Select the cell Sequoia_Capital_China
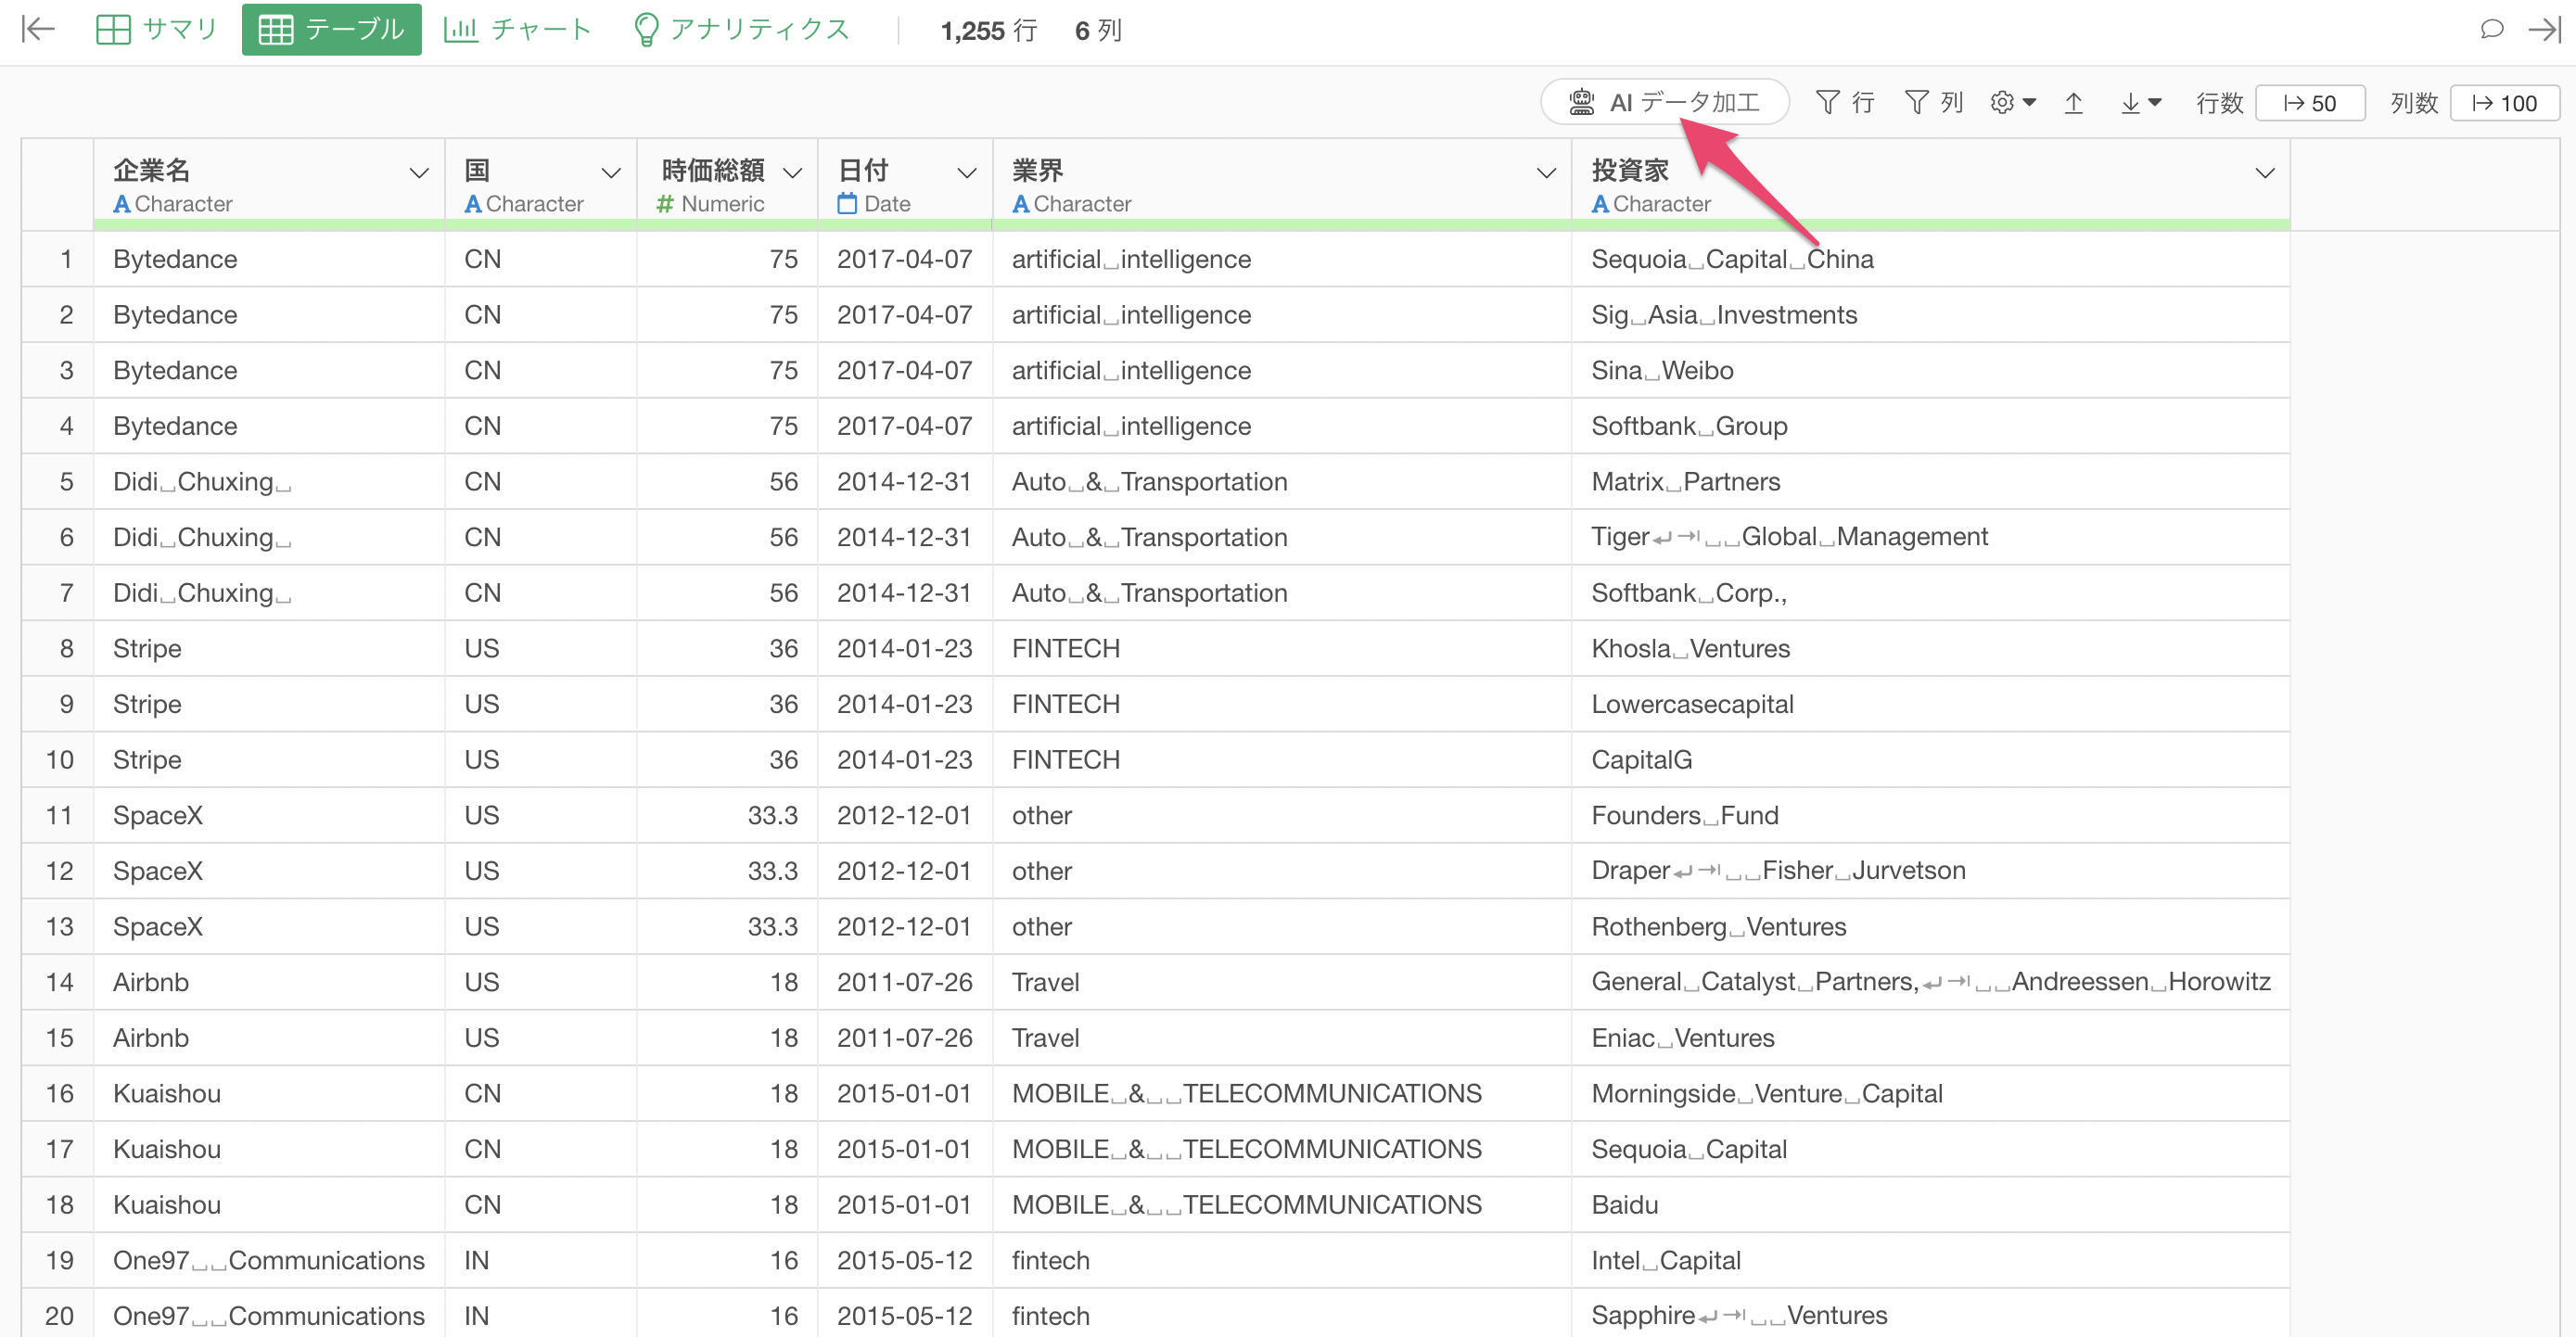This screenshot has width=2576, height=1337. coord(1930,259)
